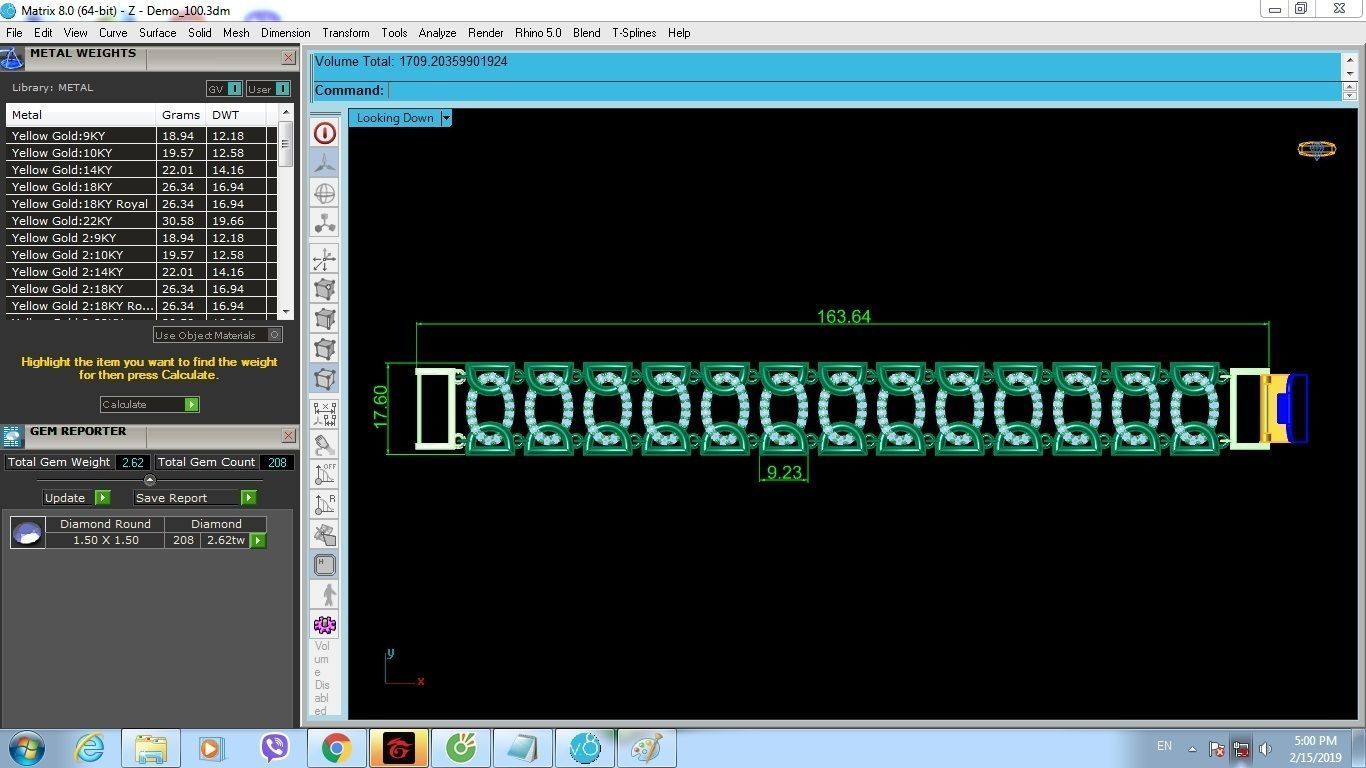Click the Gem Reporter panel icon

click(x=12, y=436)
